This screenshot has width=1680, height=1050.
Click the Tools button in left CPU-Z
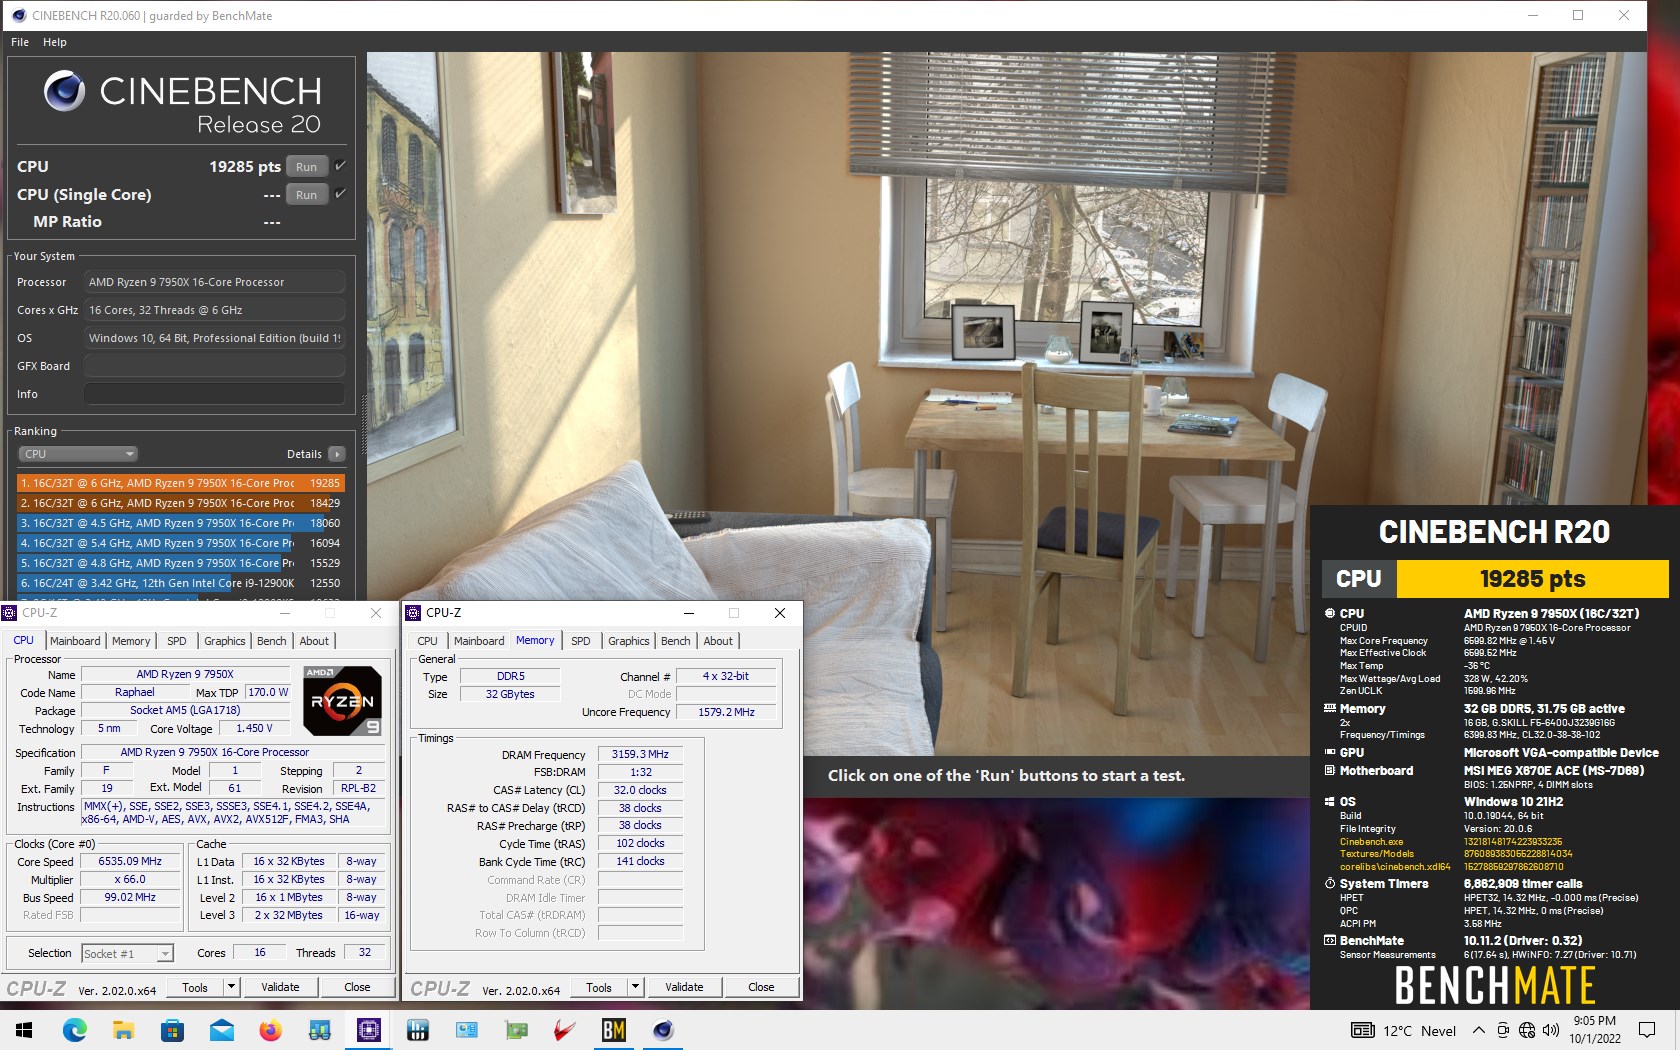(195, 987)
